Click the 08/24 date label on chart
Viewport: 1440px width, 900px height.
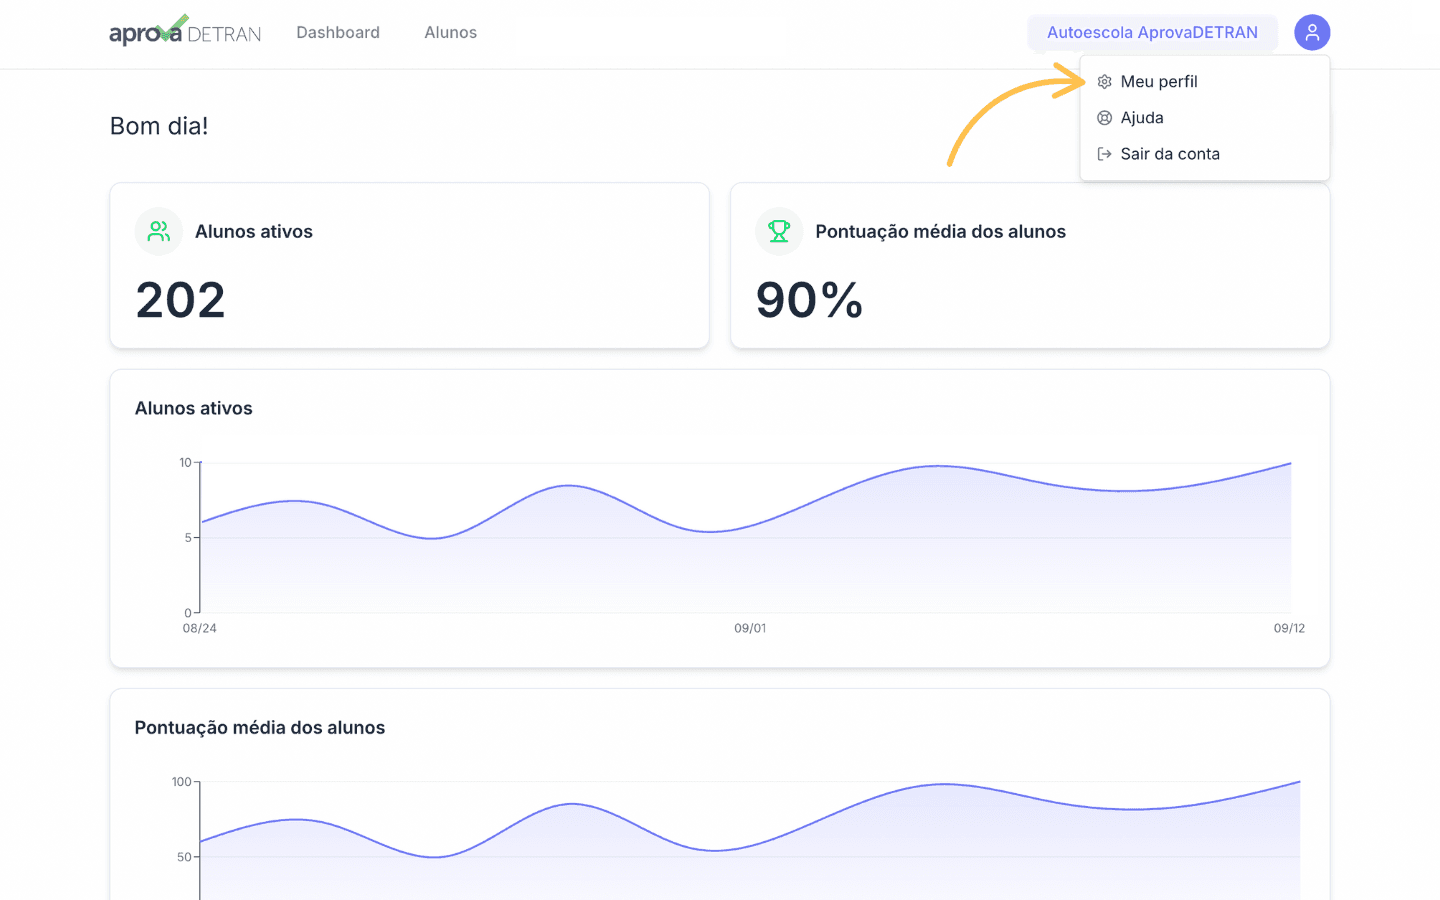point(199,628)
